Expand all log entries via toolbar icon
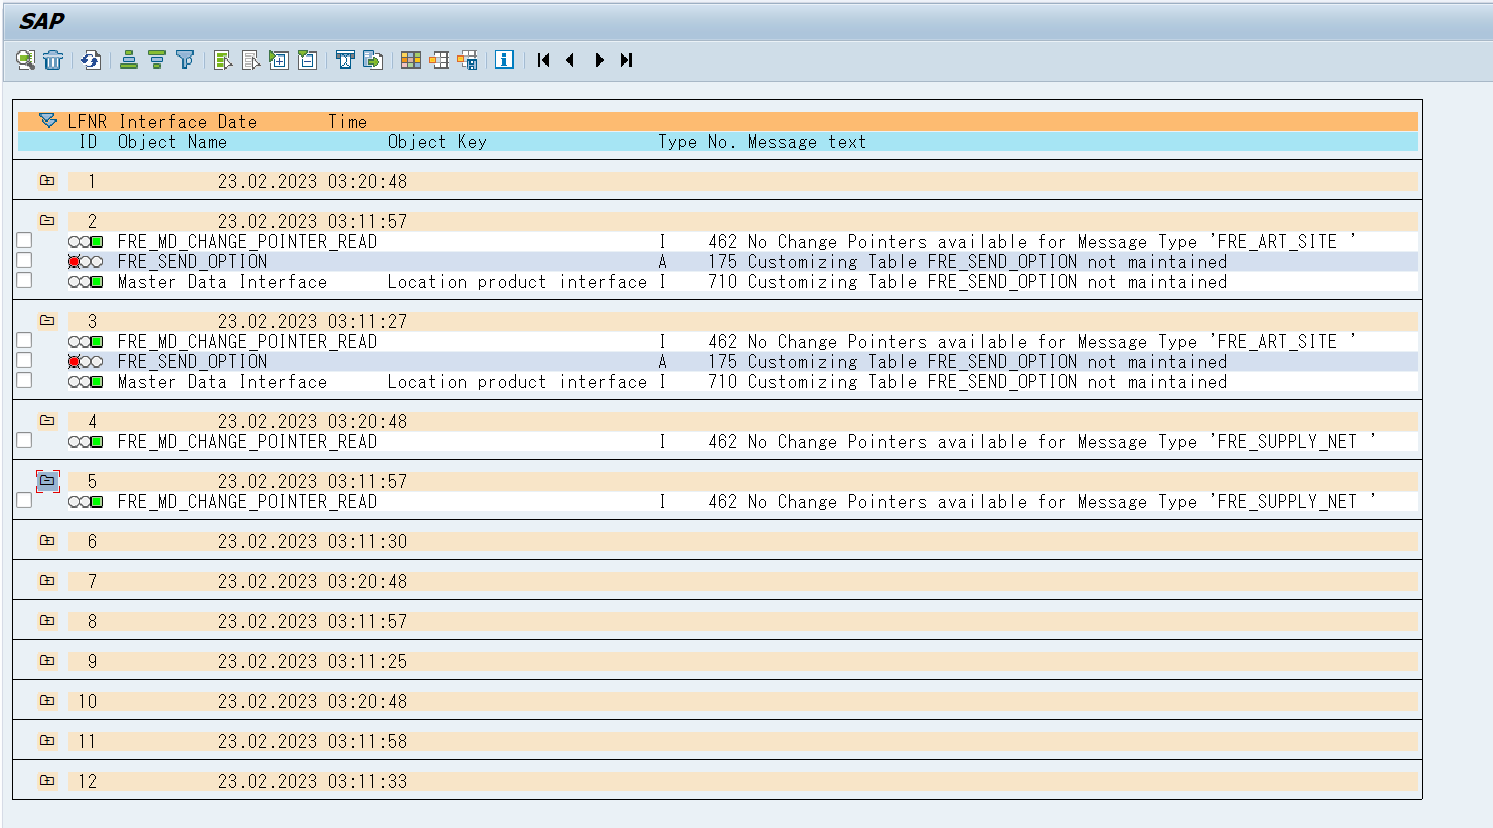The width and height of the screenshot is (1493, 828). click(x=279, y=60)
